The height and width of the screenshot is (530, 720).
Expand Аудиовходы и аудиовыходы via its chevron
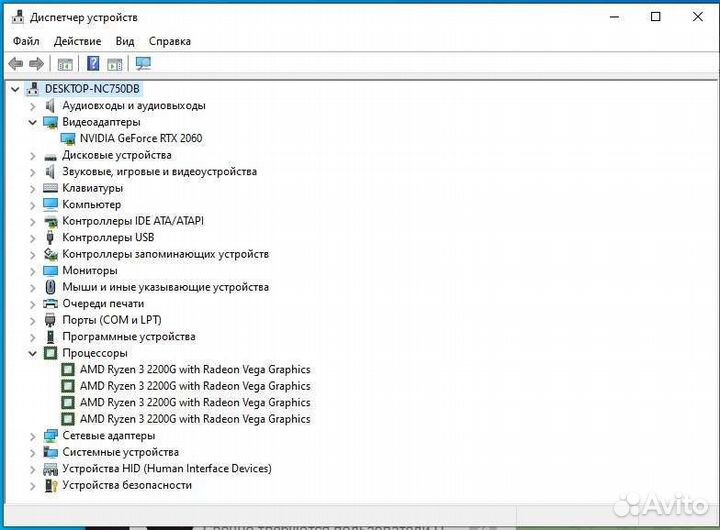(x=33, y=106)
